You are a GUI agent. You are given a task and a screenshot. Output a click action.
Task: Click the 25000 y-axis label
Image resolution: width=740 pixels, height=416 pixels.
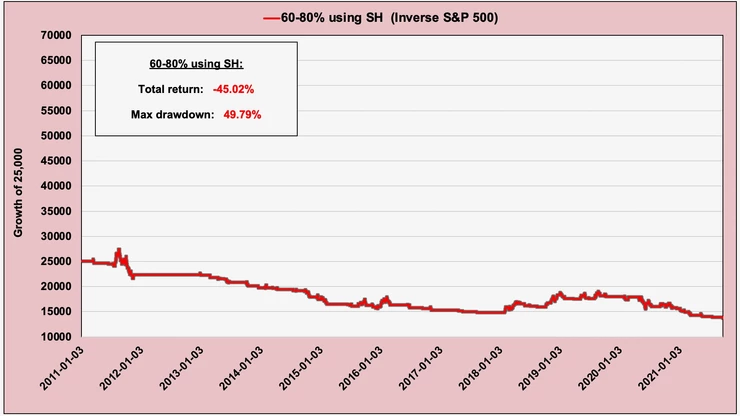click(x=56, y=261)
